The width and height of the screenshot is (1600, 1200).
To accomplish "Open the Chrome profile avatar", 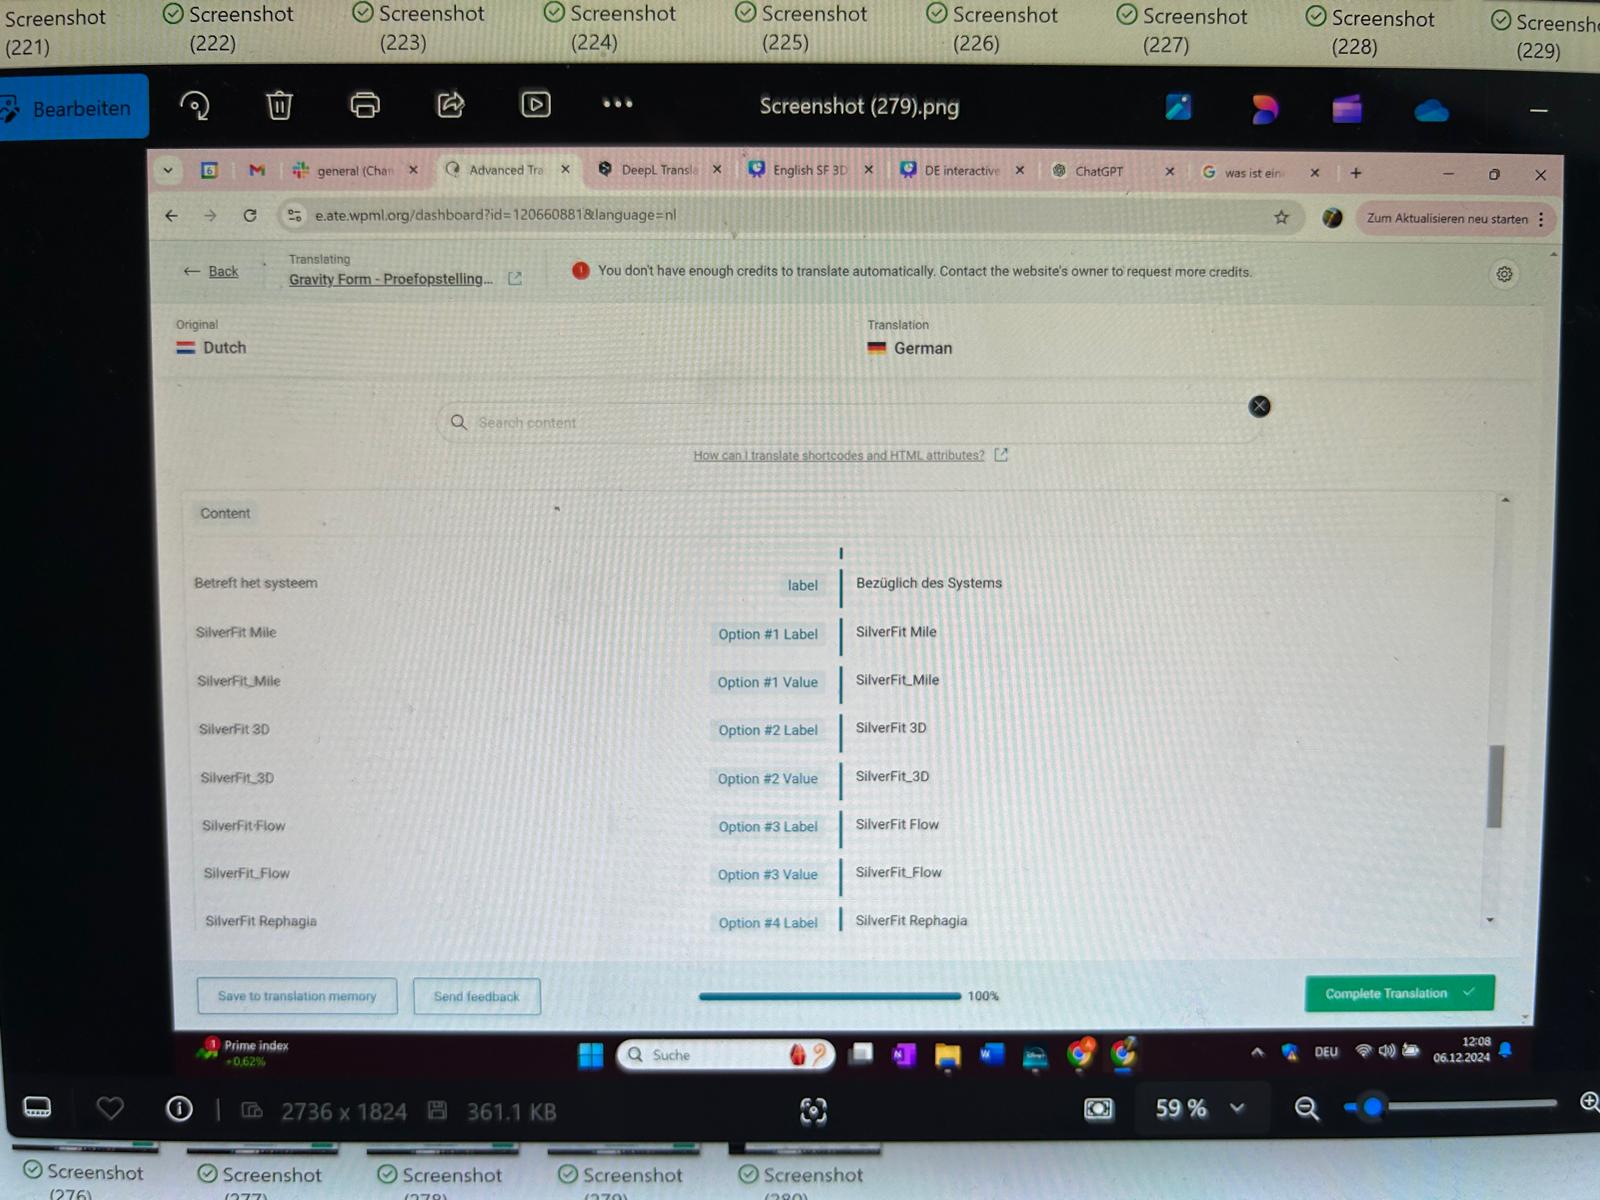I will 1332,218.
